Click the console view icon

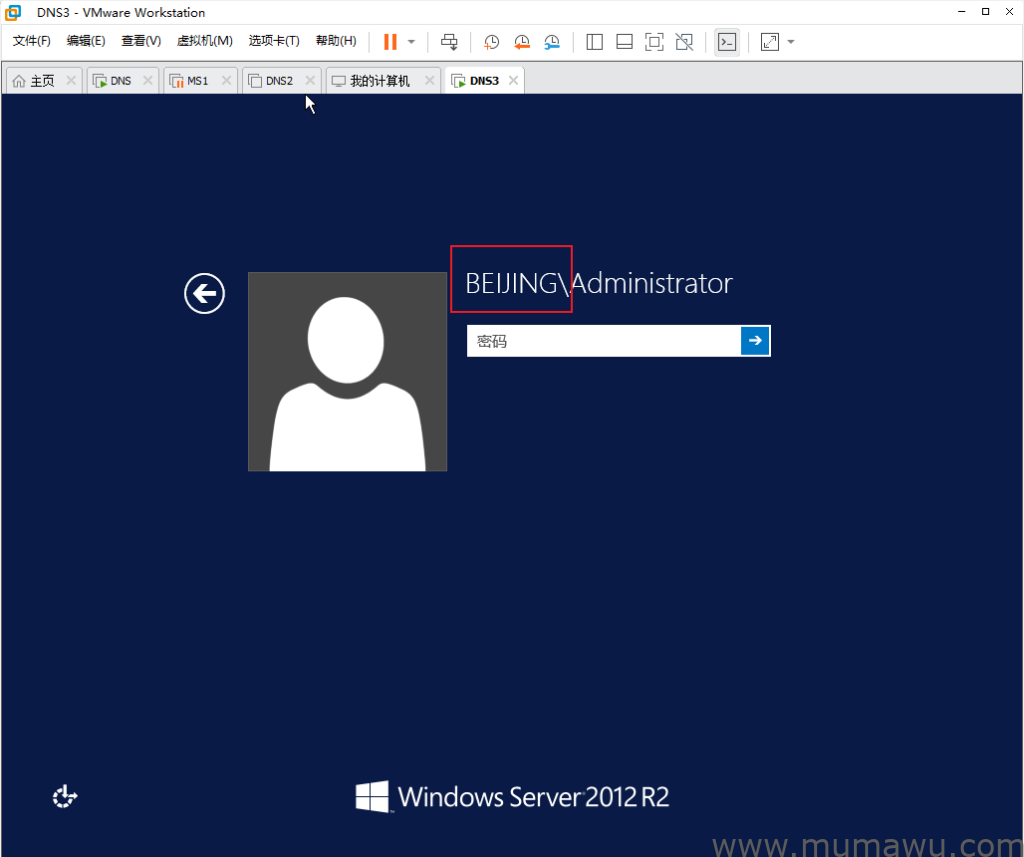(727, 42)
